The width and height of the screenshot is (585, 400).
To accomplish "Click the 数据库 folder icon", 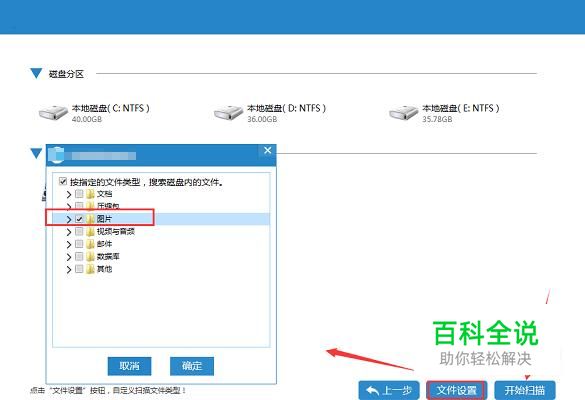I will pyautogui.click(x=90, y=257).
